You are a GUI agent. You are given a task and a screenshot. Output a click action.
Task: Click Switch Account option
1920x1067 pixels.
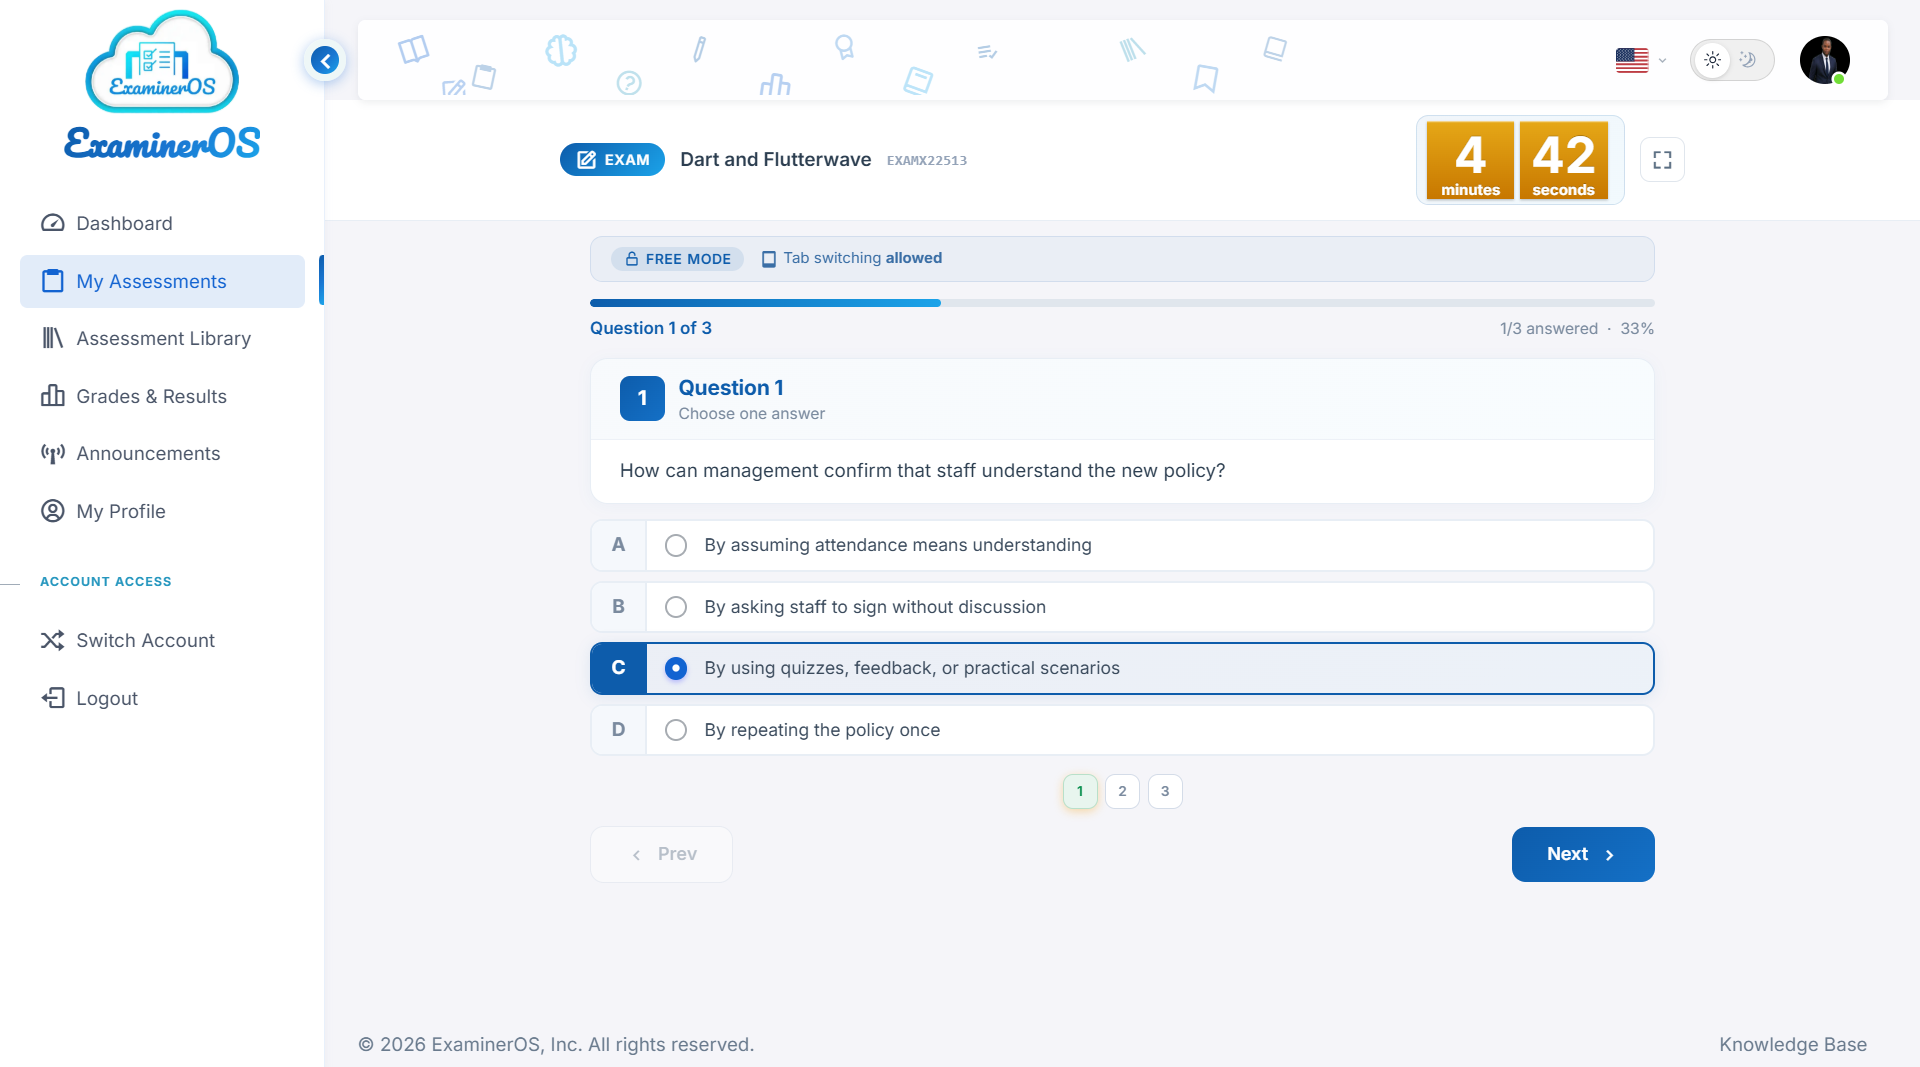(162, 640)
